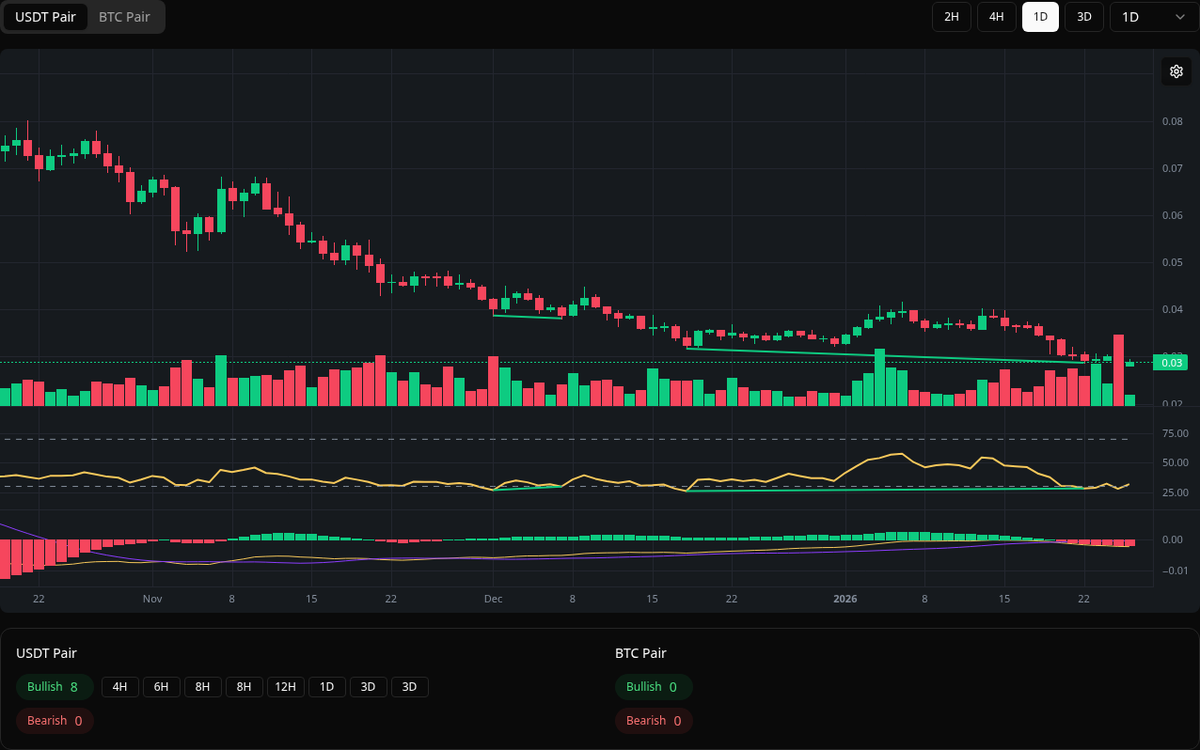Select the USDT Pair tab
This screenshot has height=750, width=1200.
45,17
